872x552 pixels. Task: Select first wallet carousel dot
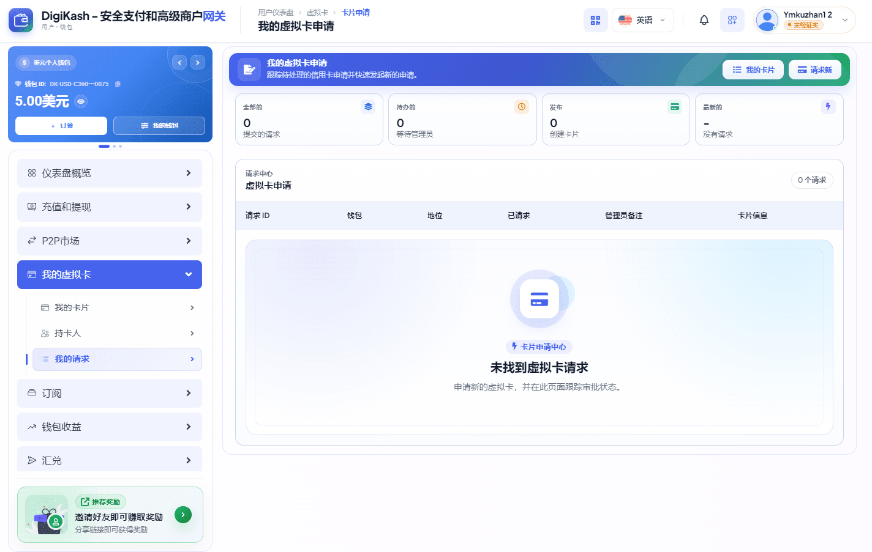(x=104, y=146)
